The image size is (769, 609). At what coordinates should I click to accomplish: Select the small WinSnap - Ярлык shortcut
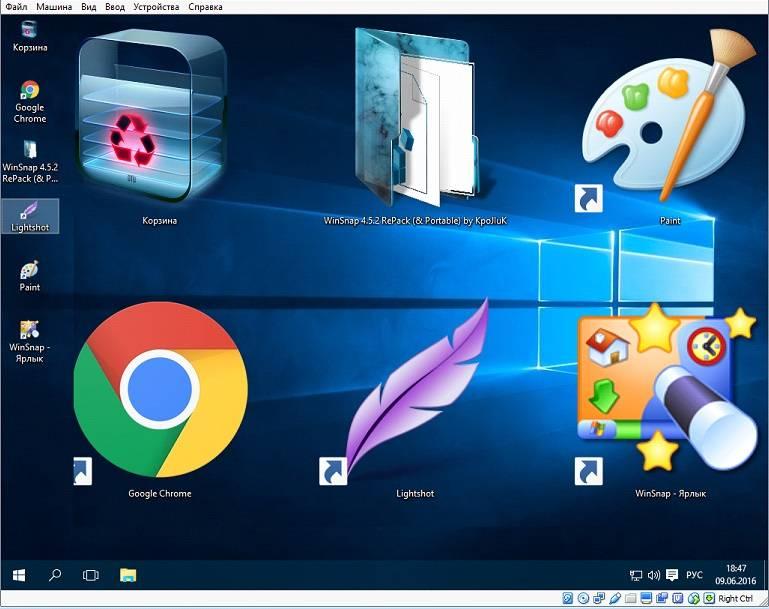click(29, 330)
